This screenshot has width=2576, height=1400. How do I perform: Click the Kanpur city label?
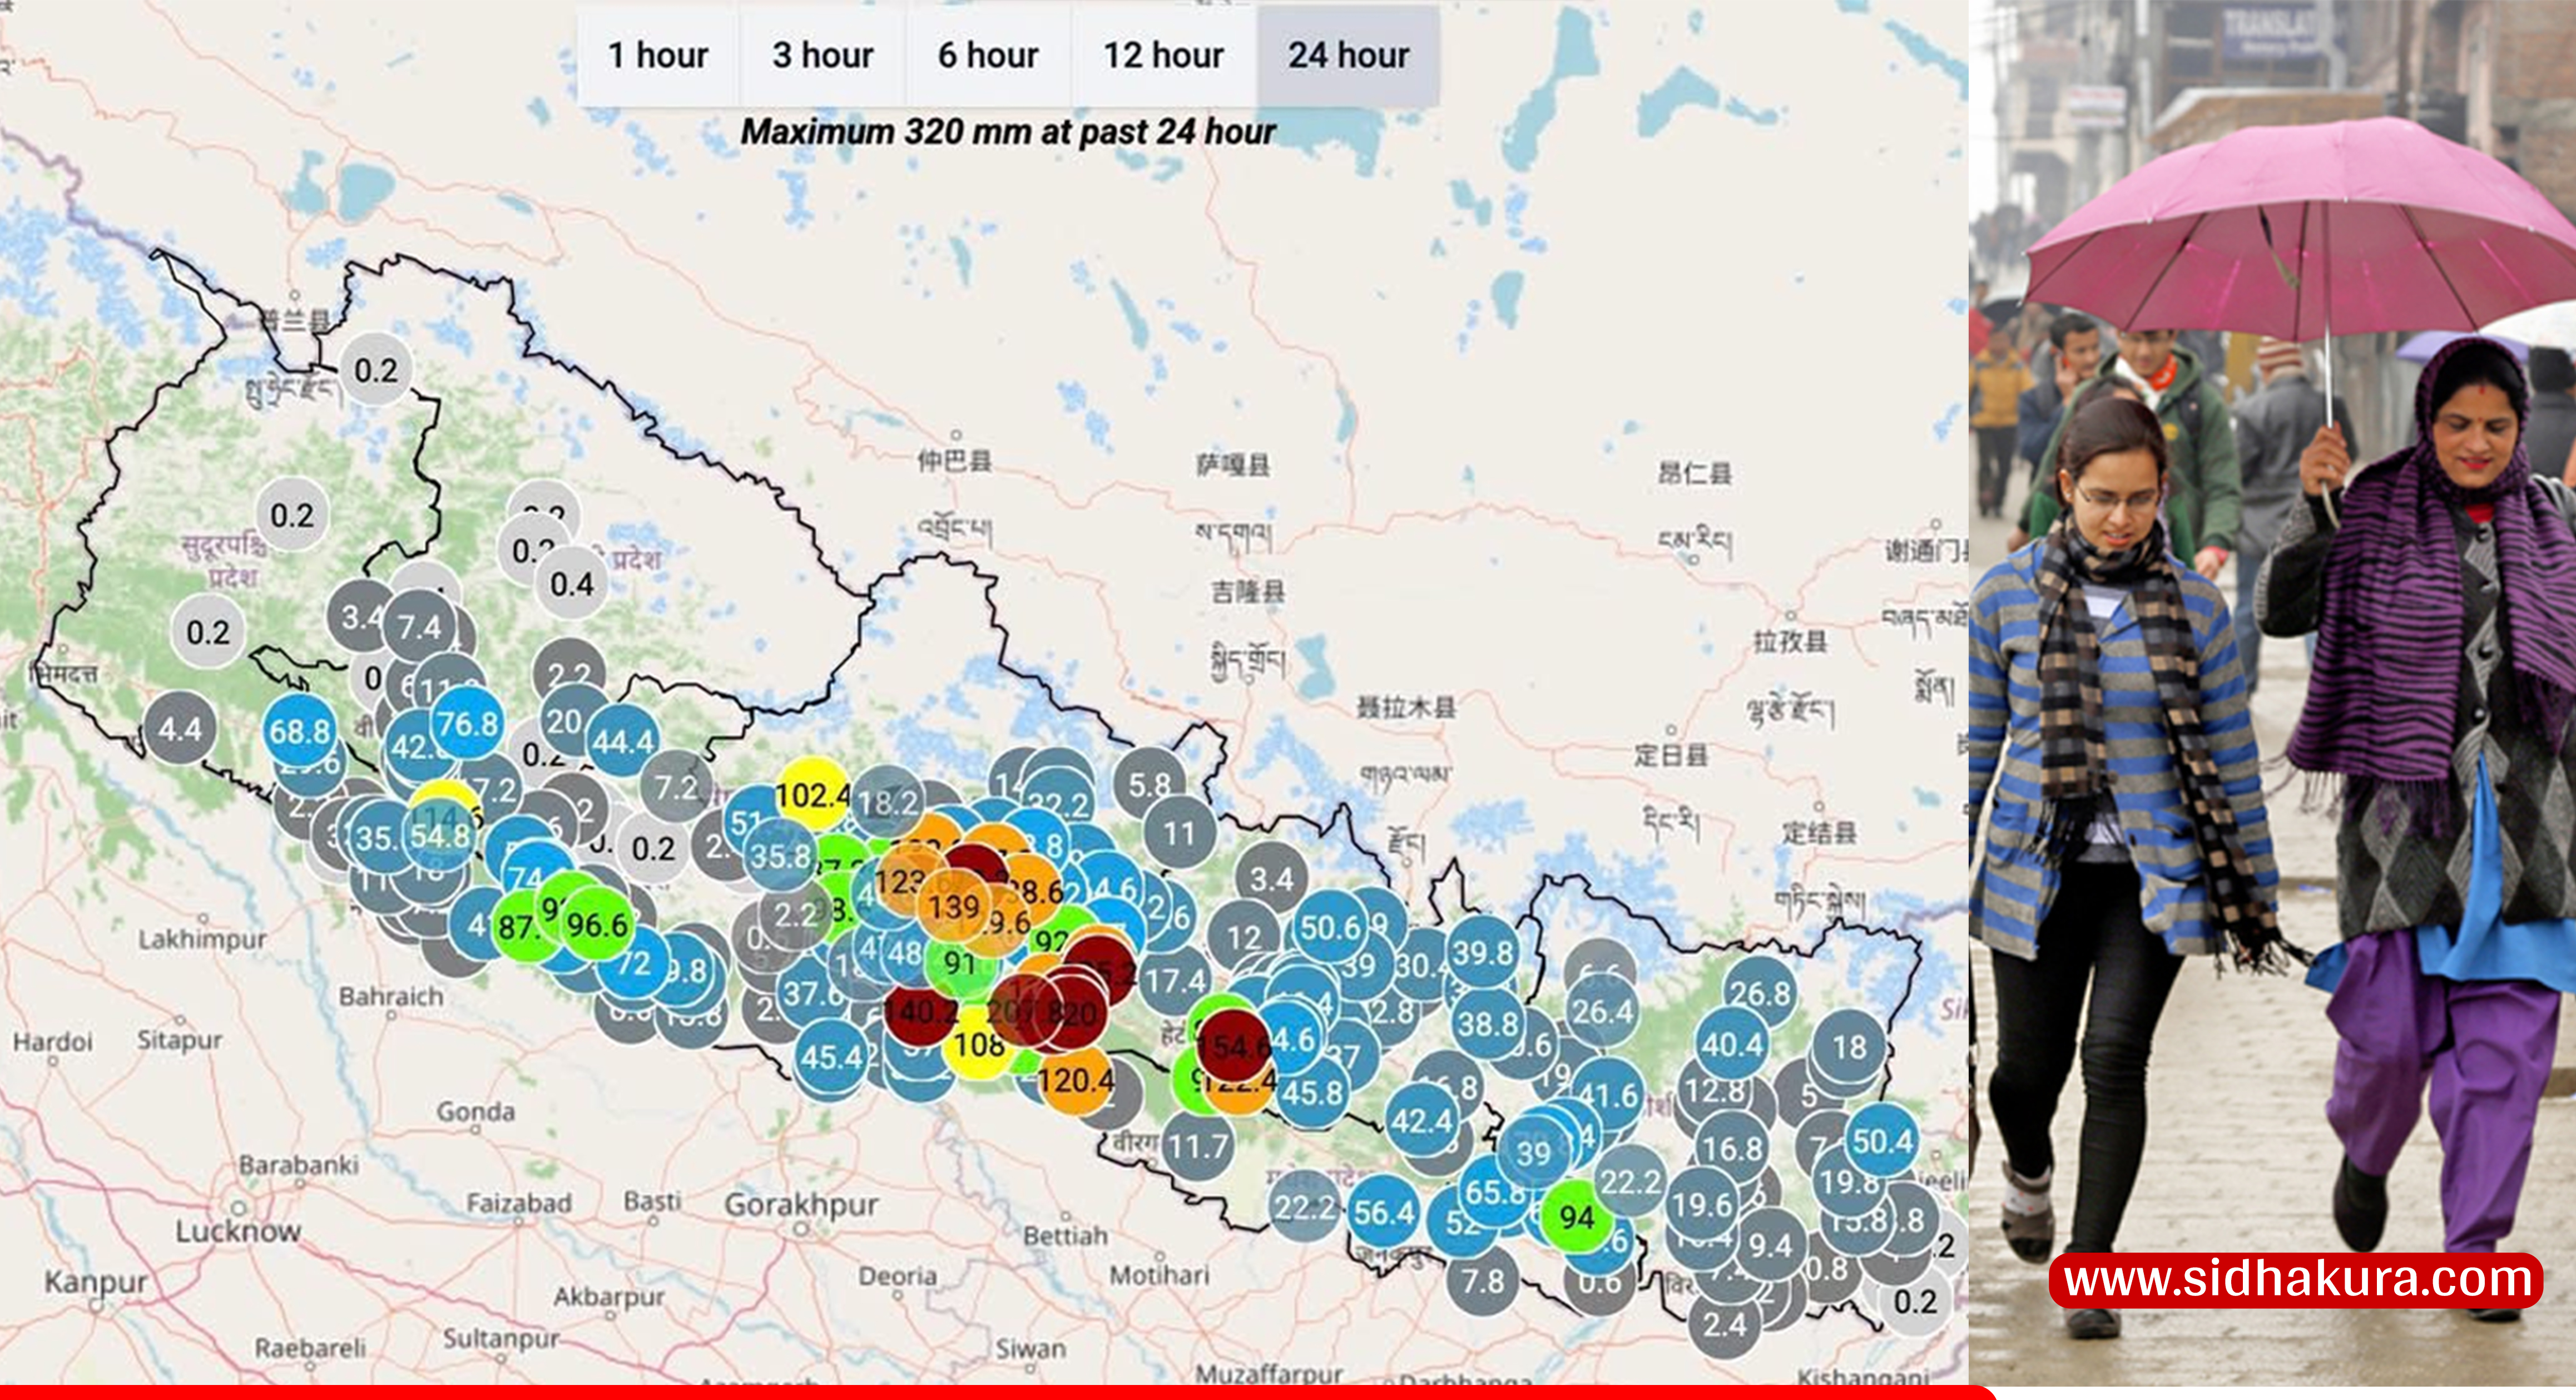click(x=96, y=1283)
